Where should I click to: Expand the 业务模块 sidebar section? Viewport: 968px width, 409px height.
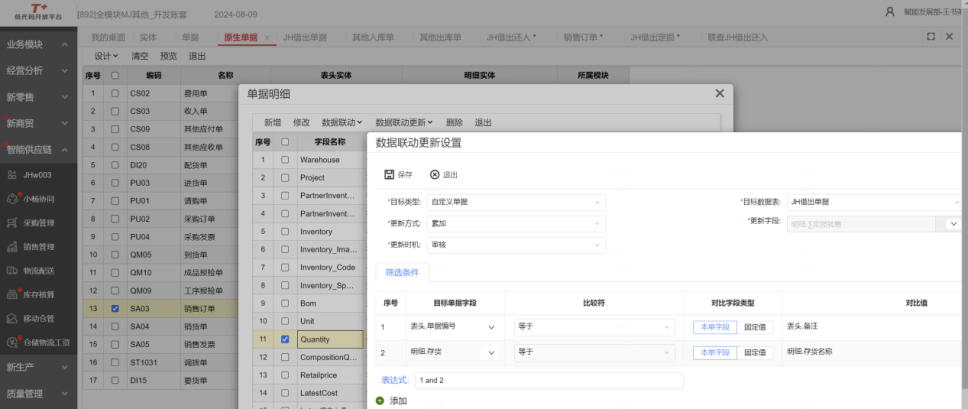pyautogui.click(x=38, y=44)
